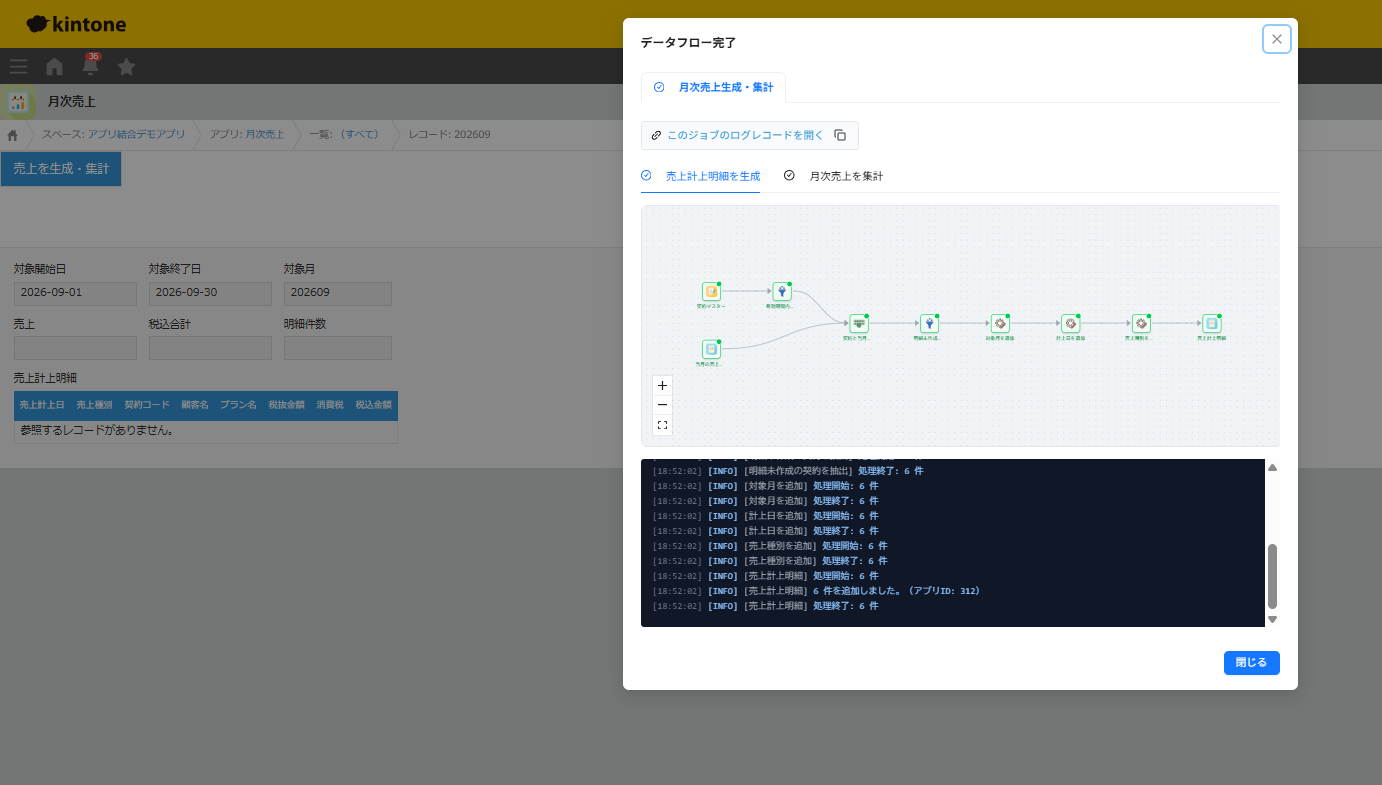Image resolution: width=1382 pixels, height=785 pixels.
Task: Select the 対象月を追加 node
Action: [x=999, y=324]
